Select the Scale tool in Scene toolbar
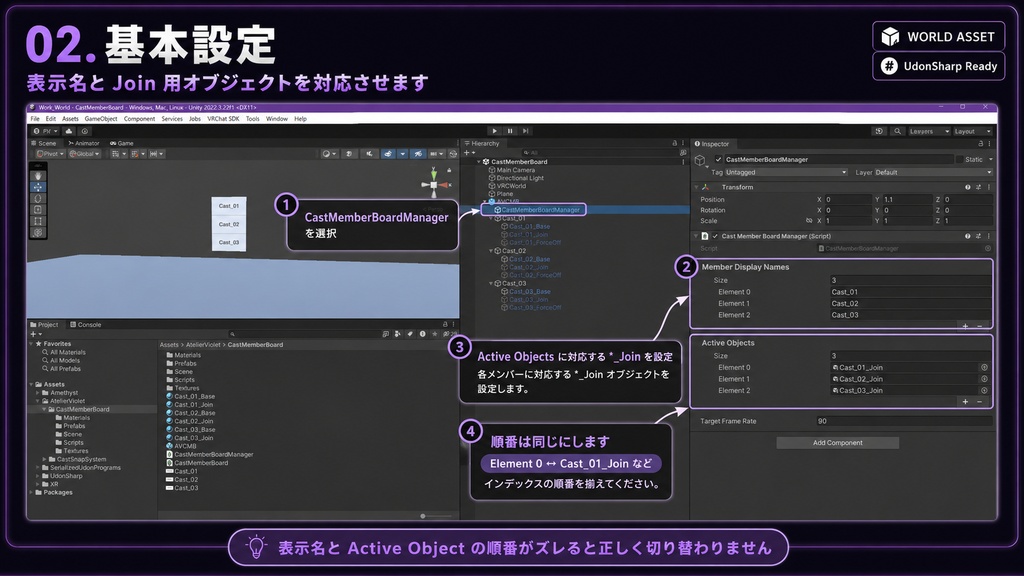 coord(38,210)
